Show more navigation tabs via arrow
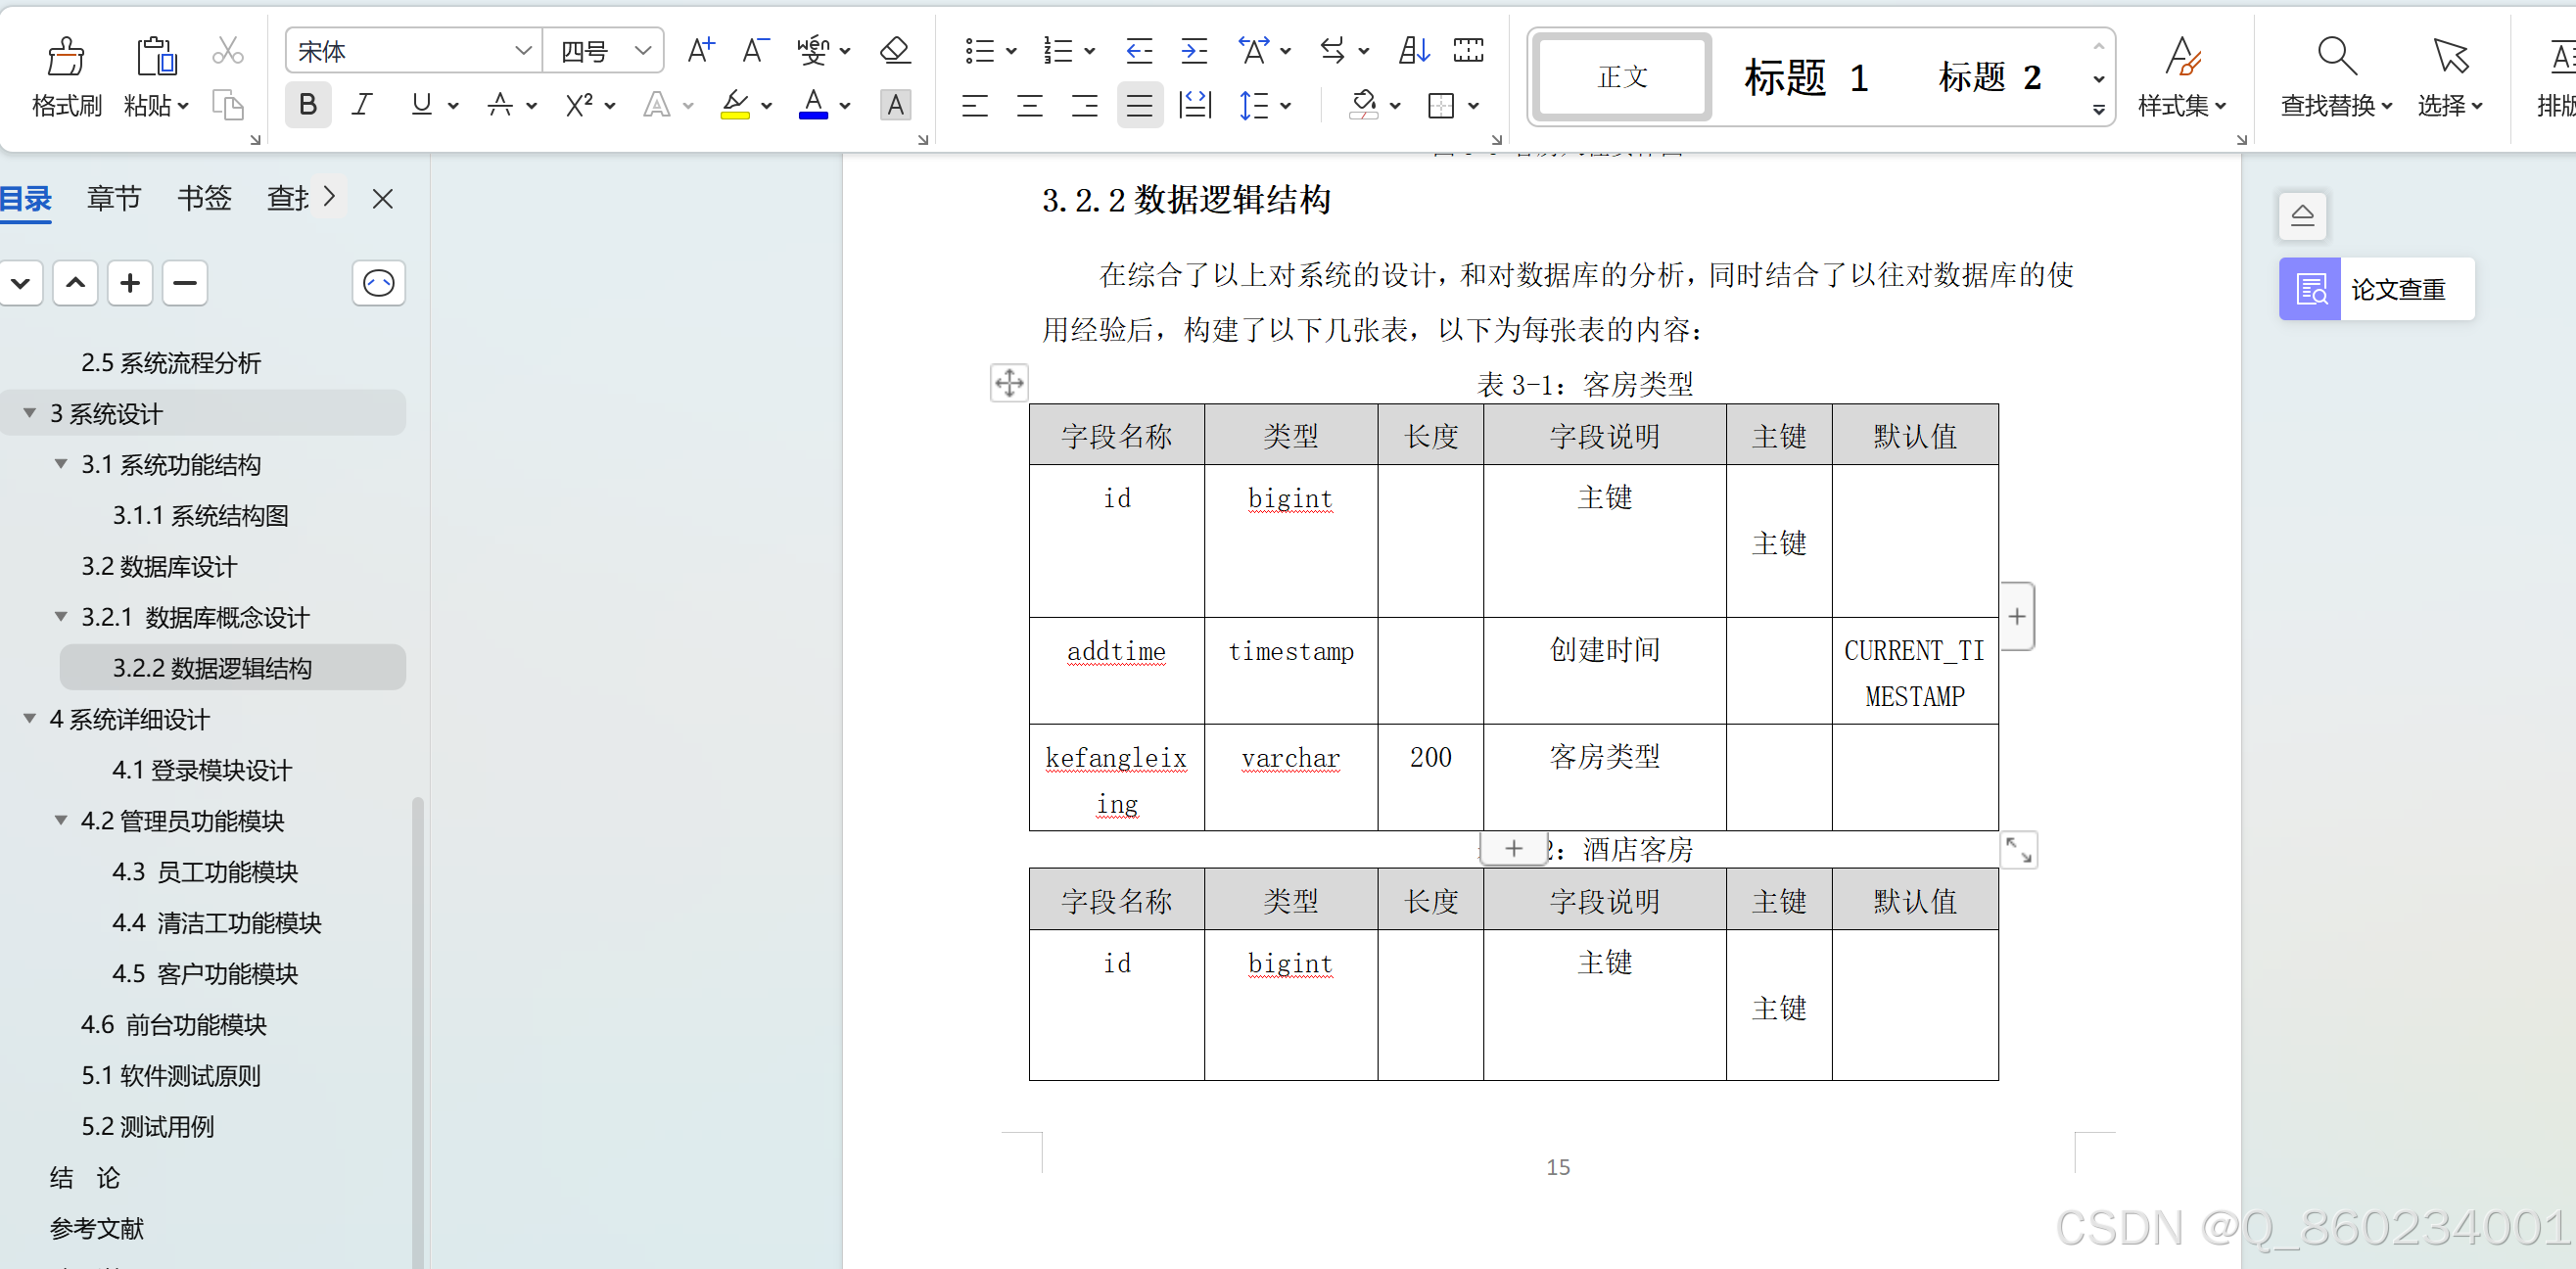Image resolution: width=2576 pixels, height=1269 pixels. pos(329,196)
